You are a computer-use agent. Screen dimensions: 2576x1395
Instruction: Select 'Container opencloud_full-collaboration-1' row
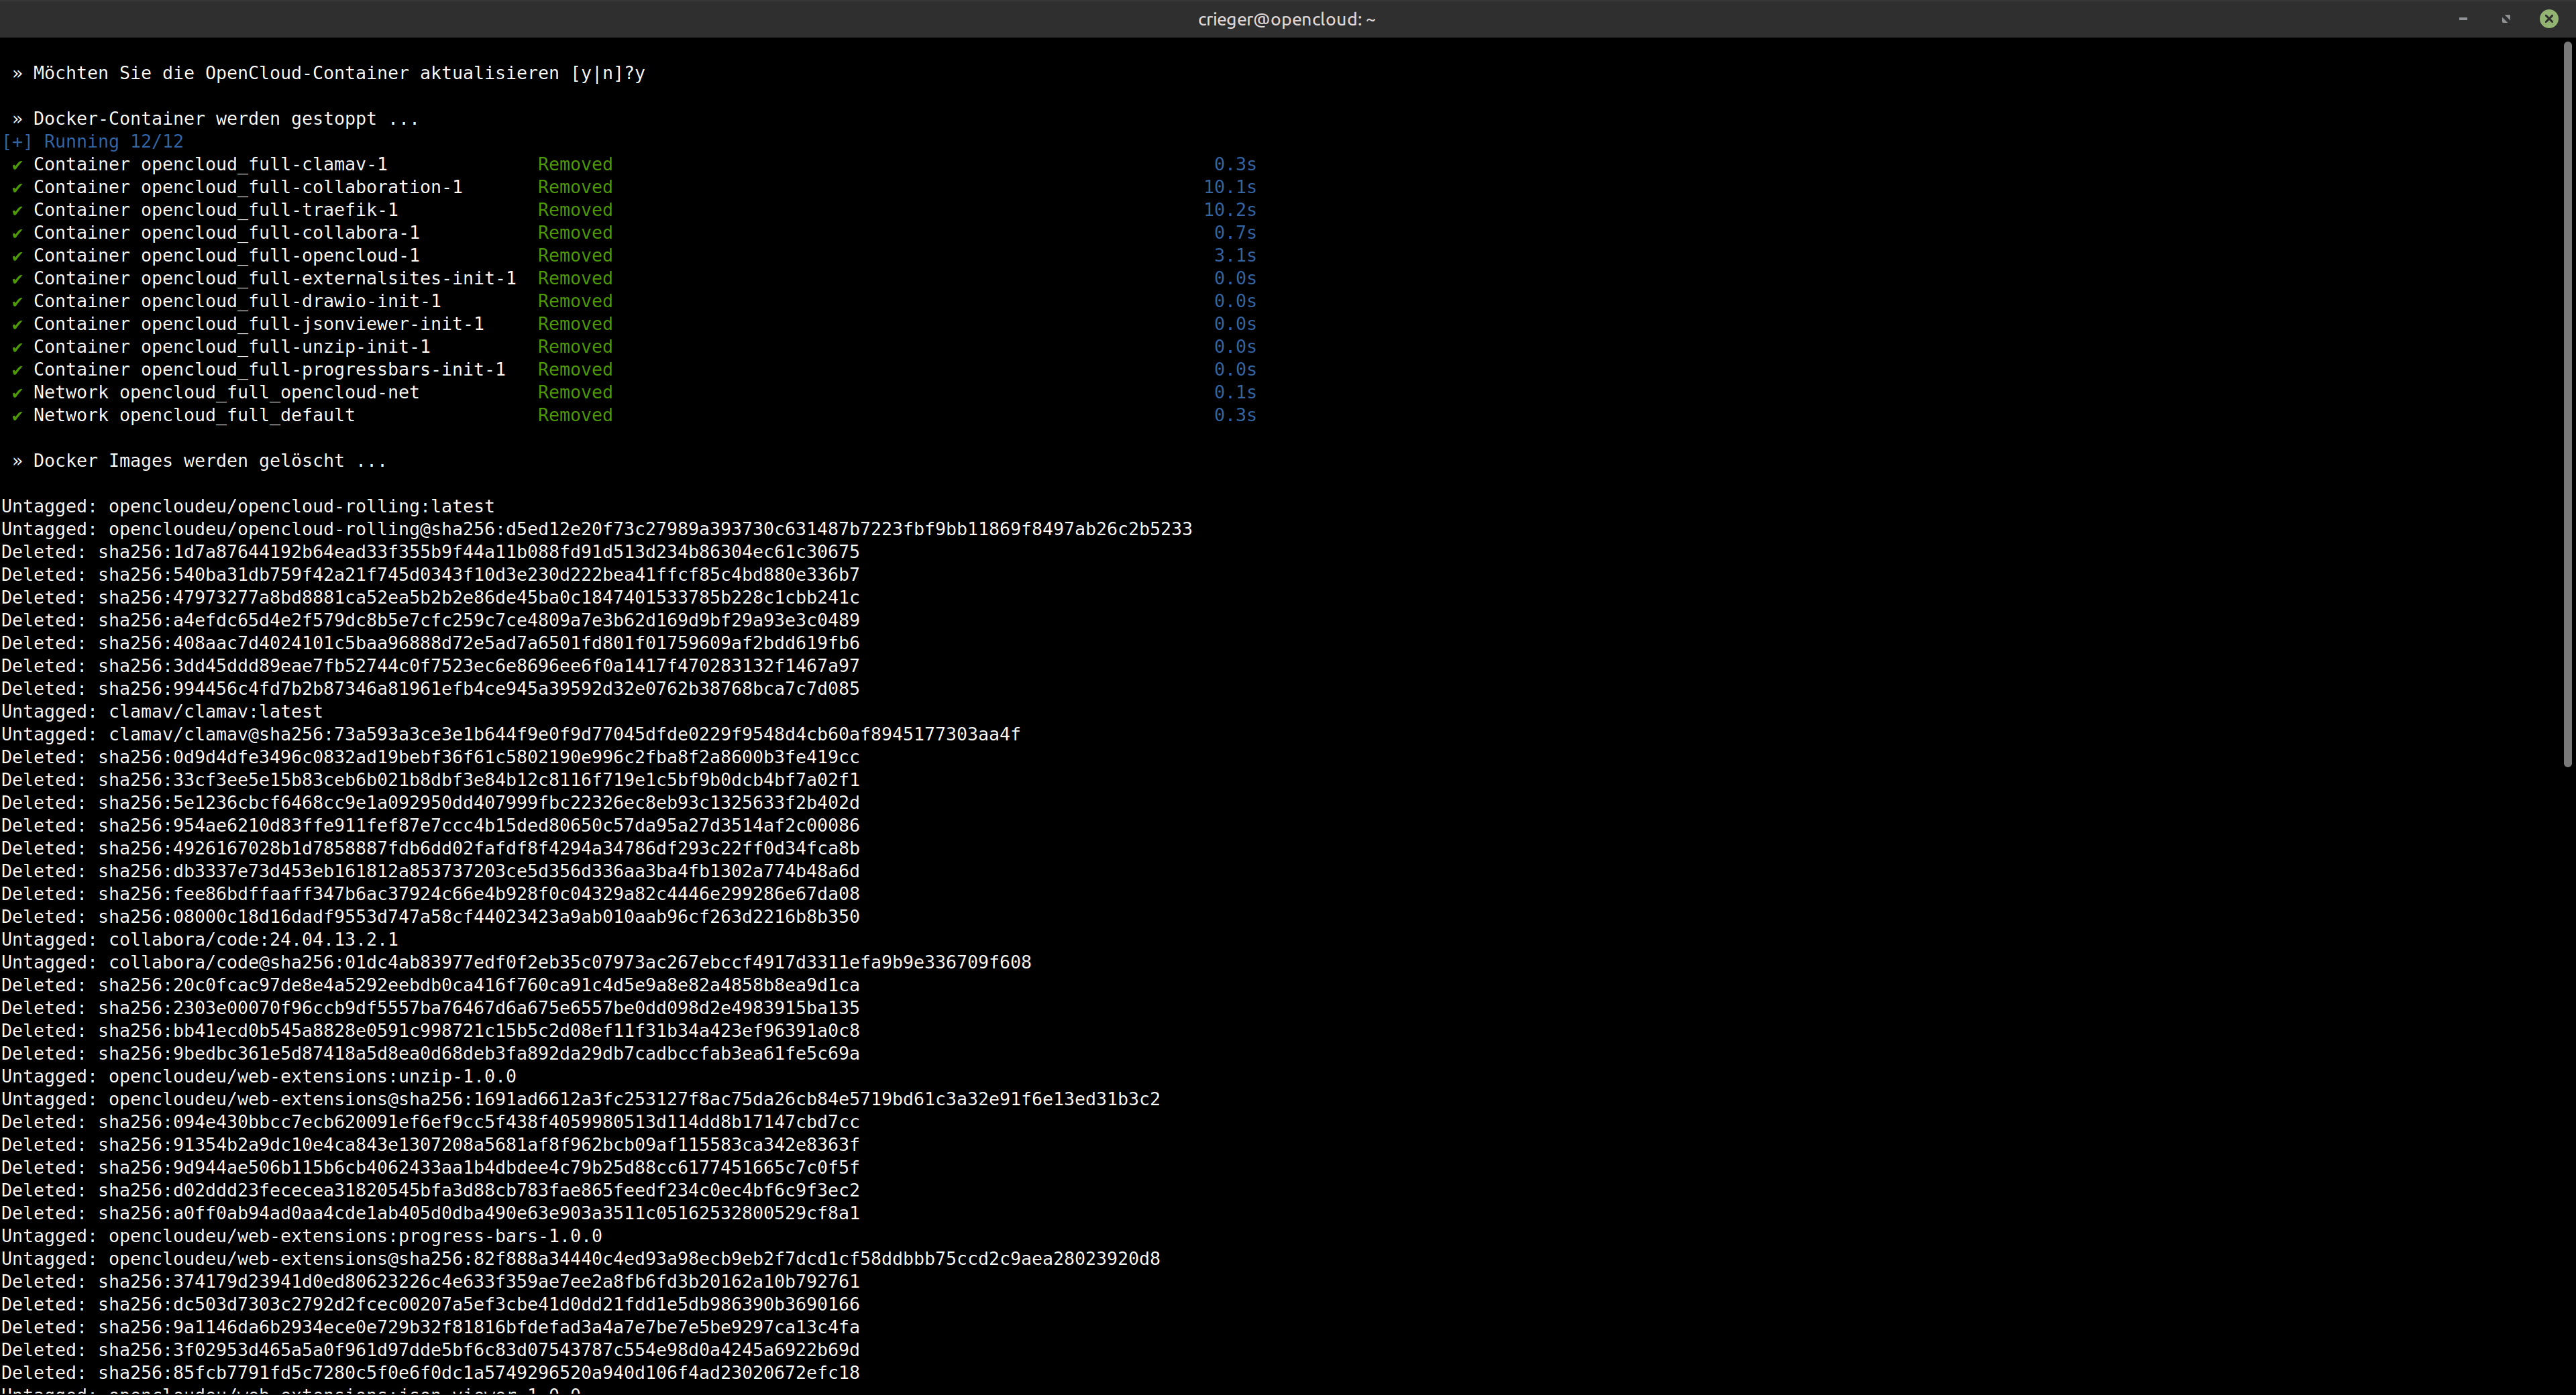coord(634,187)
